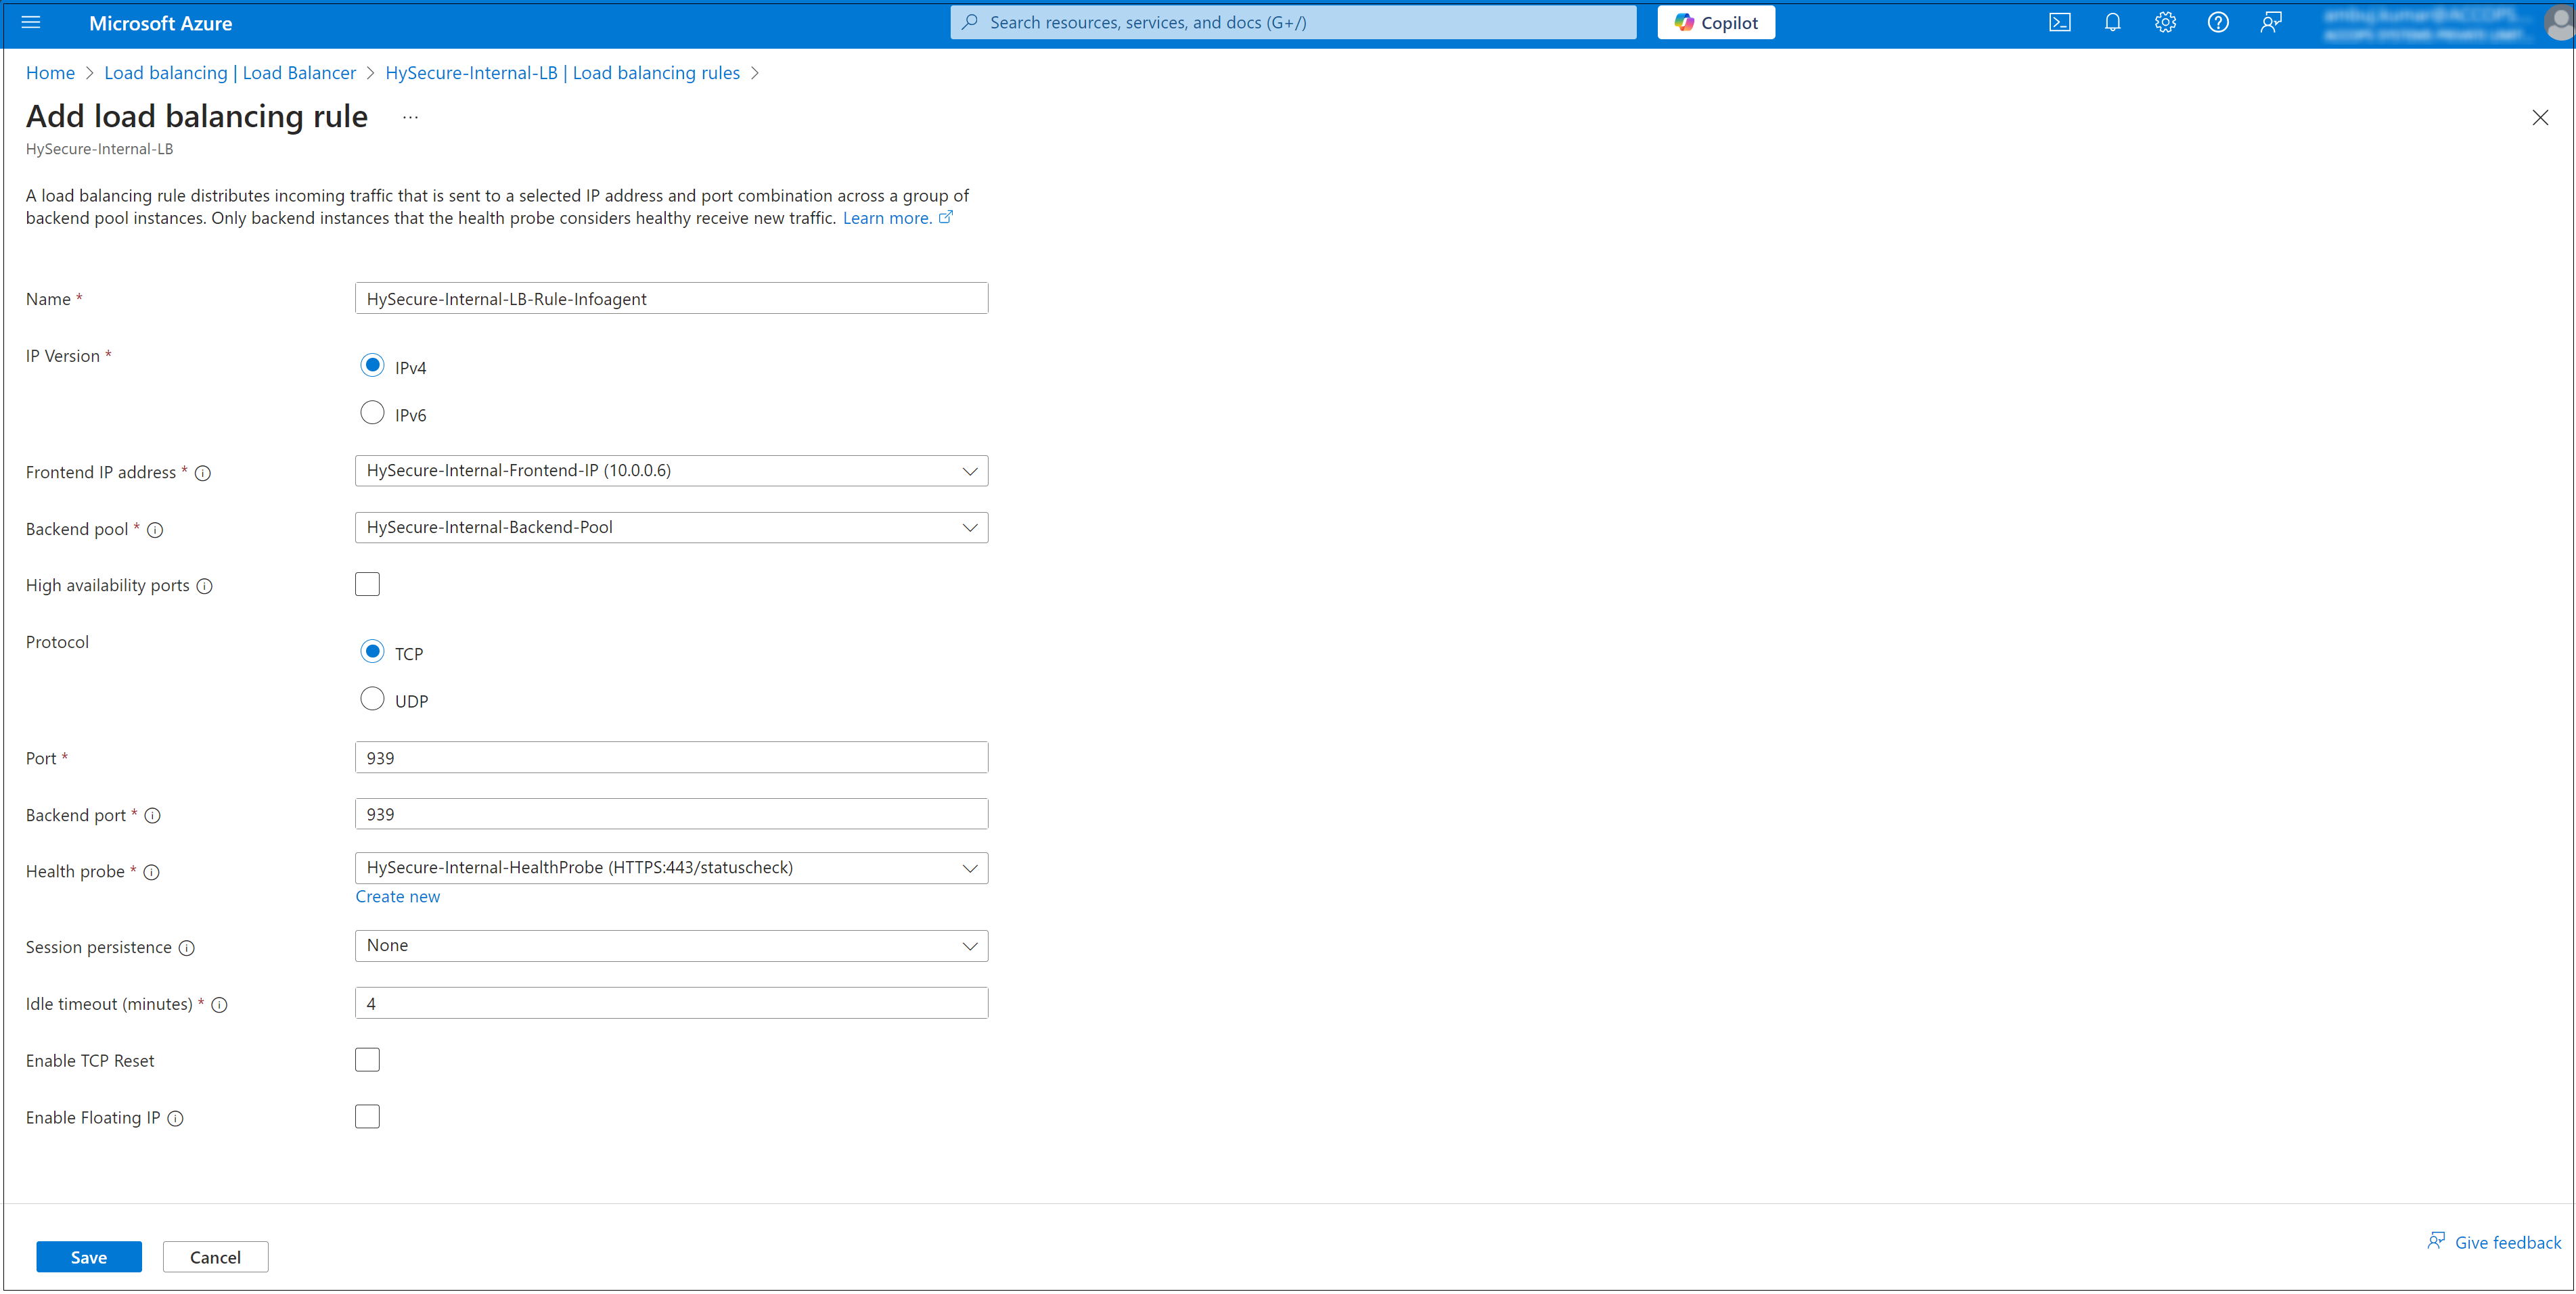Open the Backend pool dropdown
This screenshot has width=2576, height=1294.
[671, 527]
